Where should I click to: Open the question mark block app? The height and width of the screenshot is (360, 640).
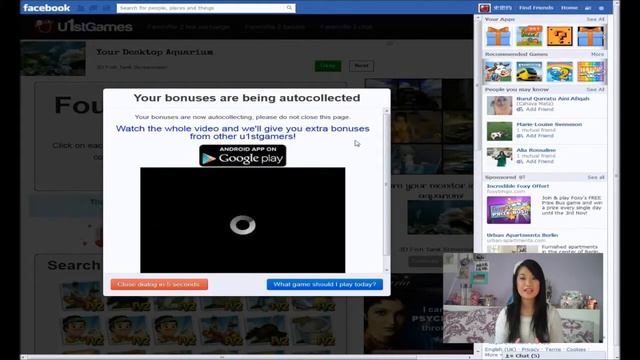coord(560,36)
